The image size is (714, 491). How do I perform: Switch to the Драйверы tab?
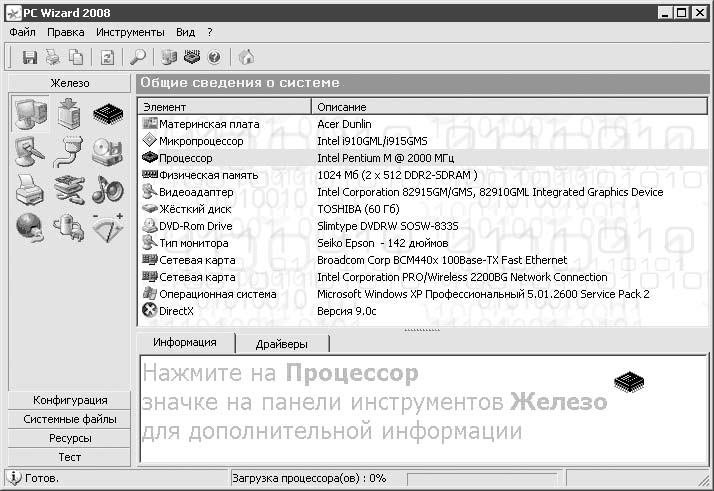click(x=281, y=343)
